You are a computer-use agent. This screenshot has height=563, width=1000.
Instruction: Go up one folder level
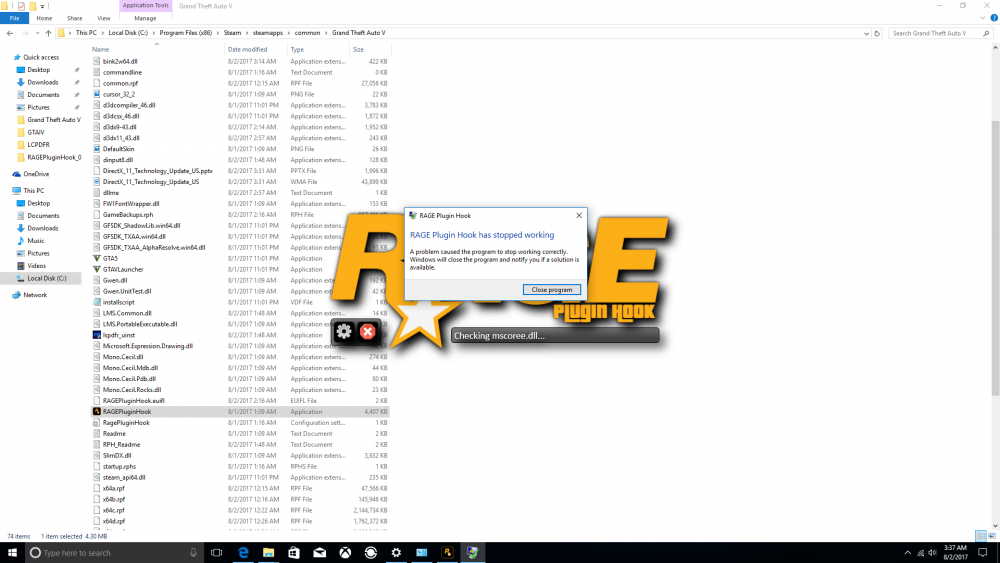click(48, 33)
